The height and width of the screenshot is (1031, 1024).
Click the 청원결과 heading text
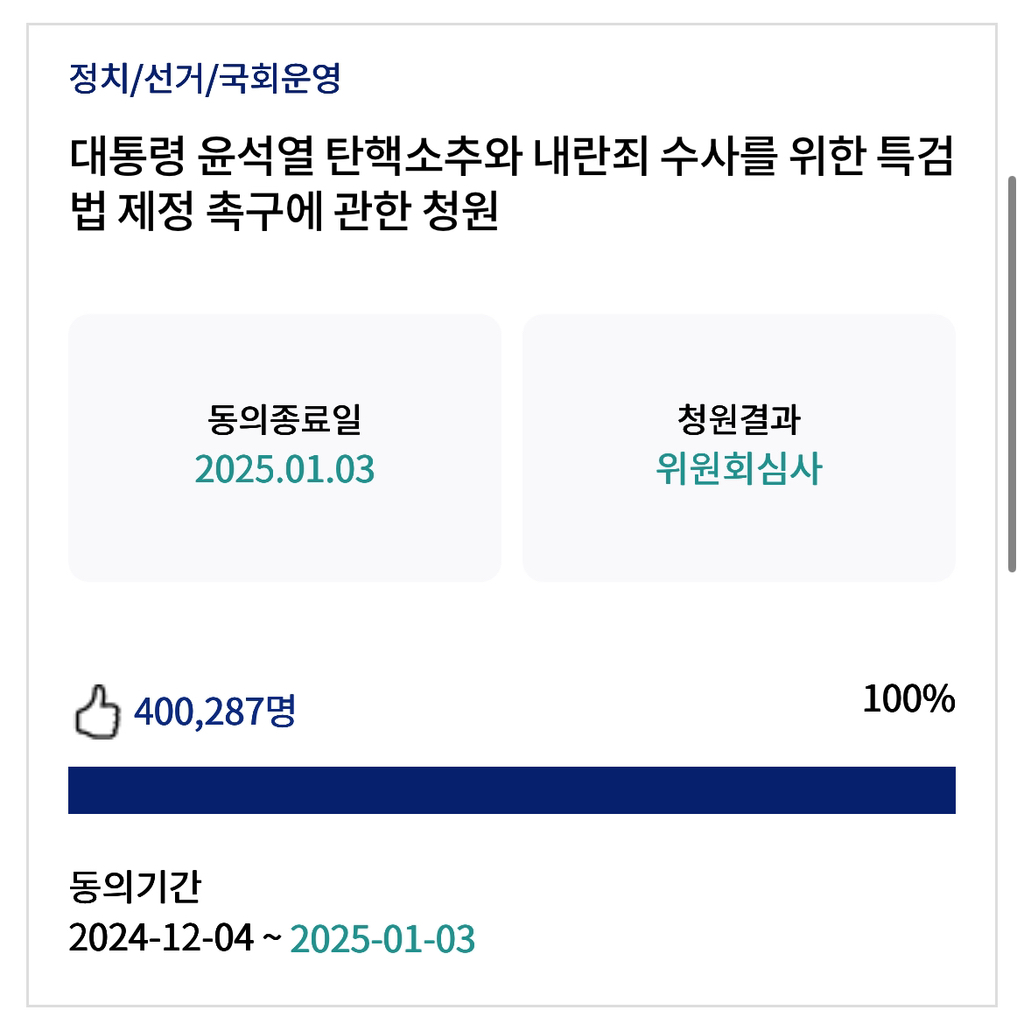(x=739, y=419)
